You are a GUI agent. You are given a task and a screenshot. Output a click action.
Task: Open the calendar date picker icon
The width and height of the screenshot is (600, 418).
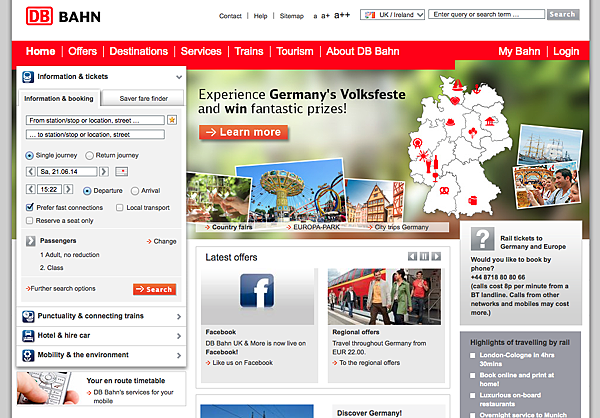pos(122,171)
